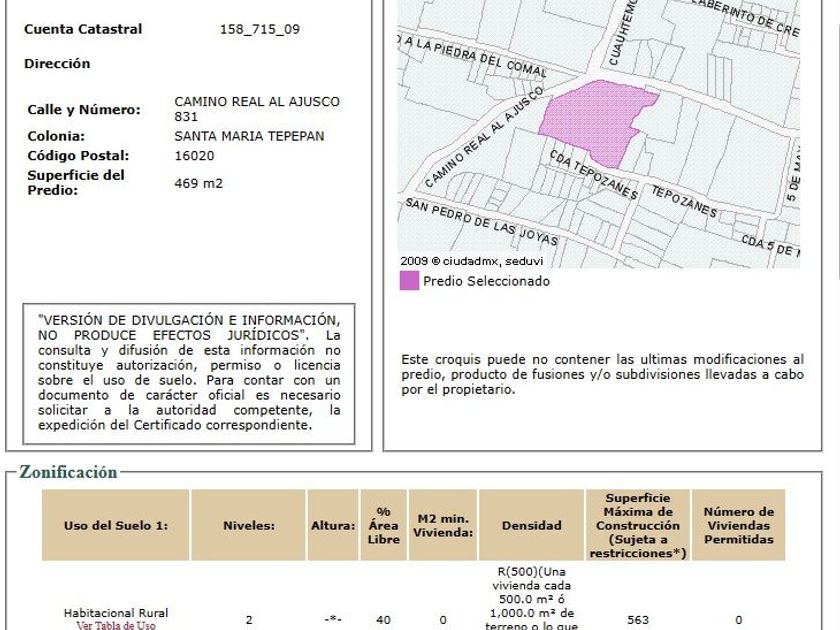Click the SAN PEDRO DE LAS JOYAS street label
Image resolution: width=840 pixels, height=630 pixels.
pyautogui.click(x=481, y=221)
